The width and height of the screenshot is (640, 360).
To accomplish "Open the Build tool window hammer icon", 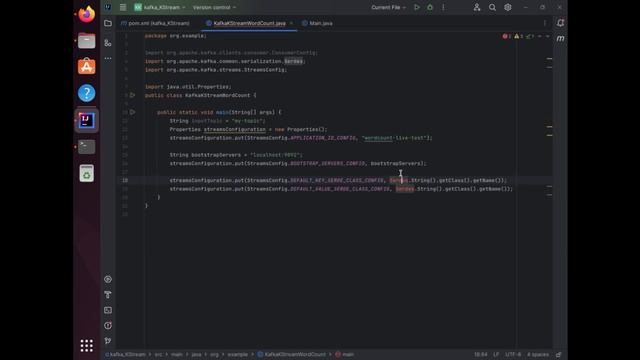I will tap(108, 295).
